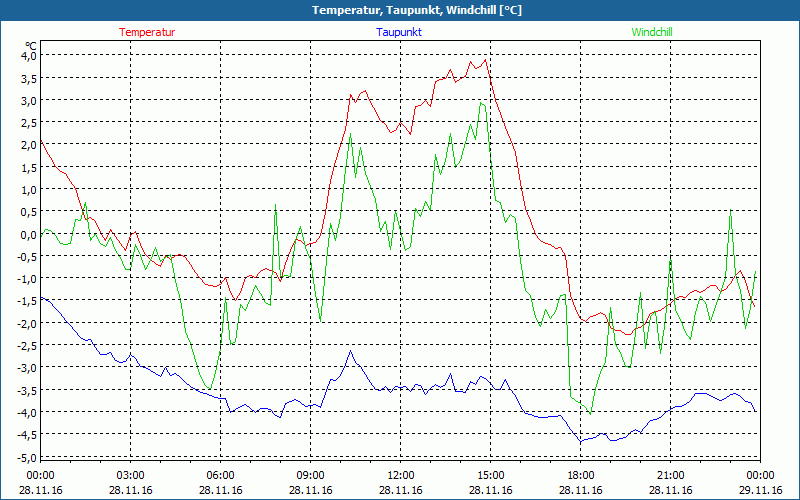Click the 21:00 time axis label
This screenshot has width=800, height=500.
(671, 475)
